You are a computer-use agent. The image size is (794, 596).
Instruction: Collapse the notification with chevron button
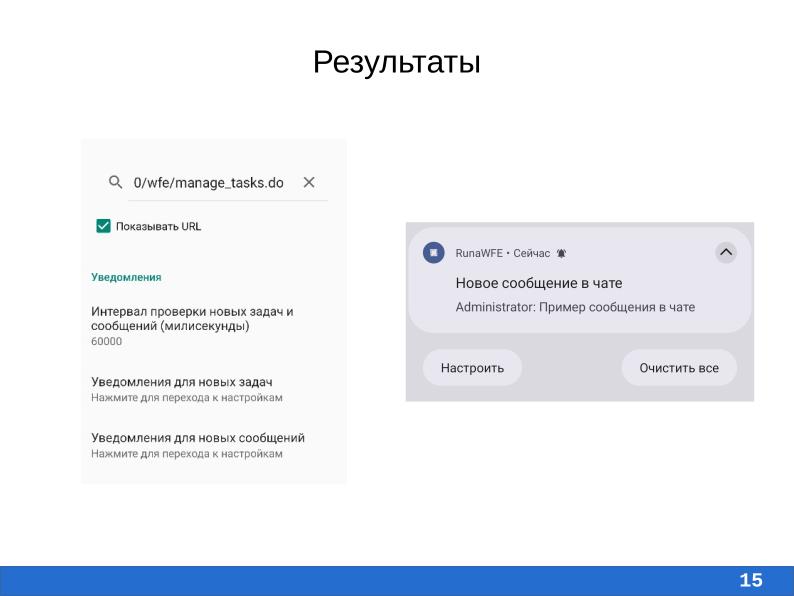point(726,252)
